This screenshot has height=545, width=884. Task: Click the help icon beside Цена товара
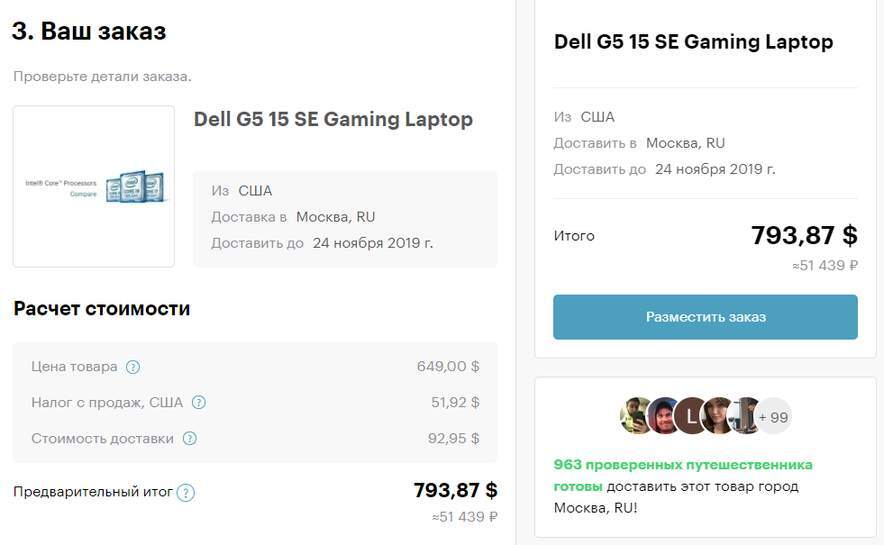pos(133,367)
